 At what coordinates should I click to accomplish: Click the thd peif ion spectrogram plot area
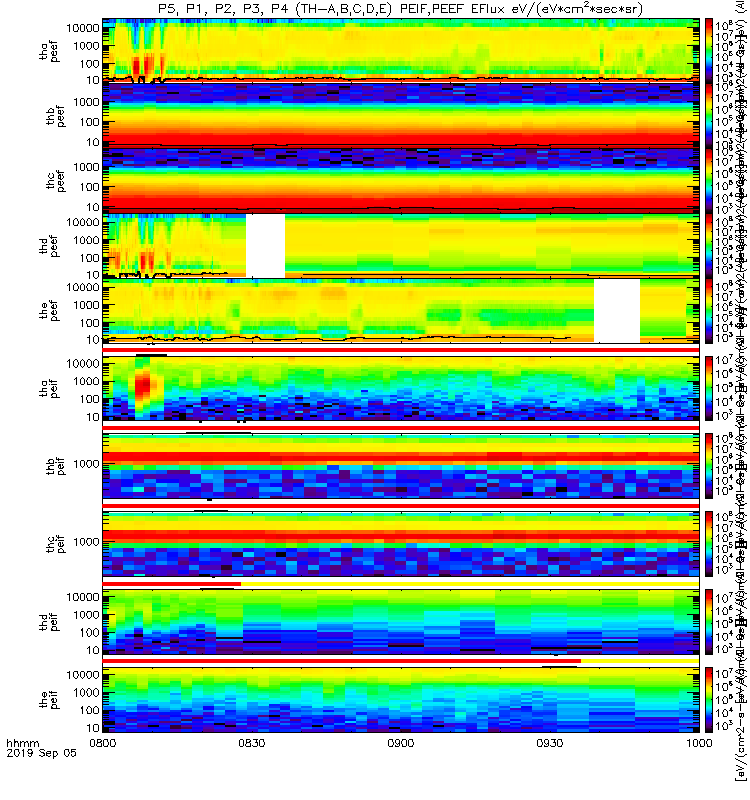tap(401, 621)
